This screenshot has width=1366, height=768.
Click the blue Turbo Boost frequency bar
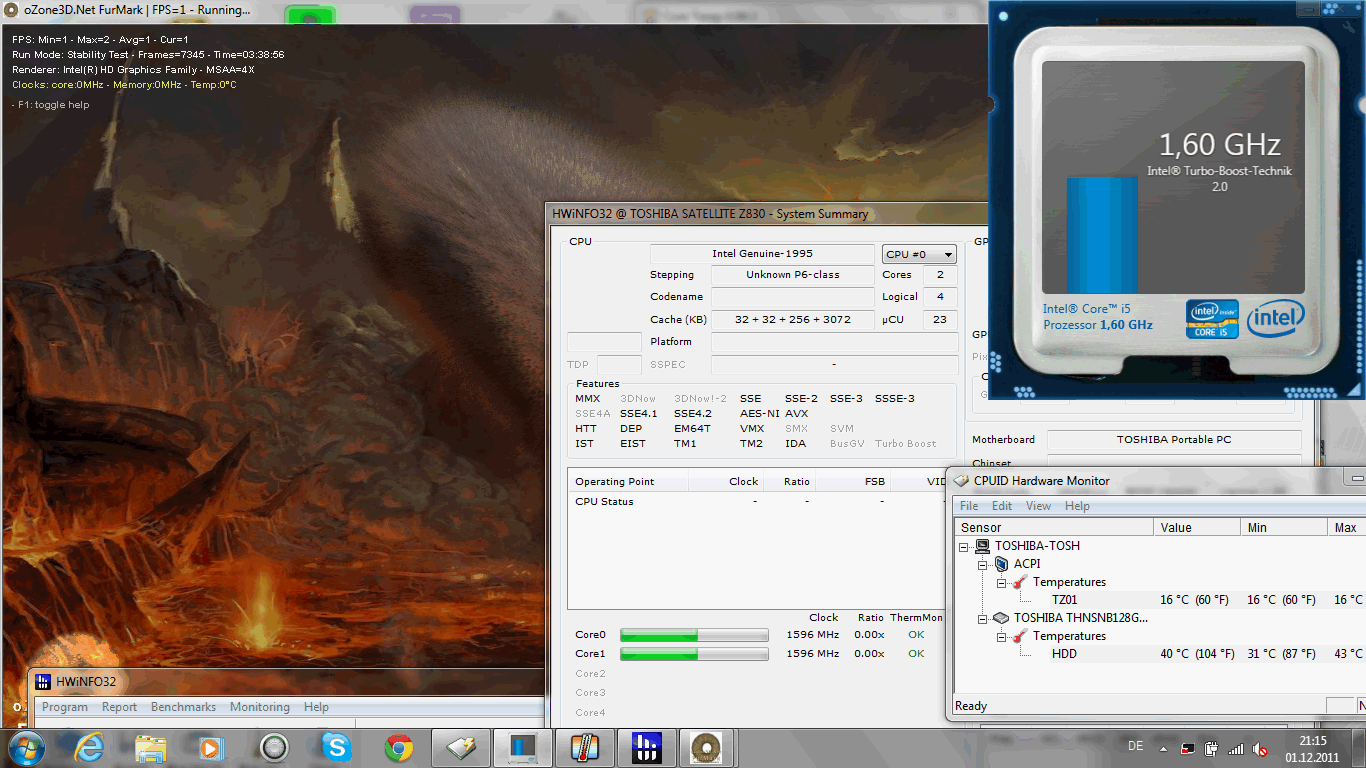click(1102, 235)
